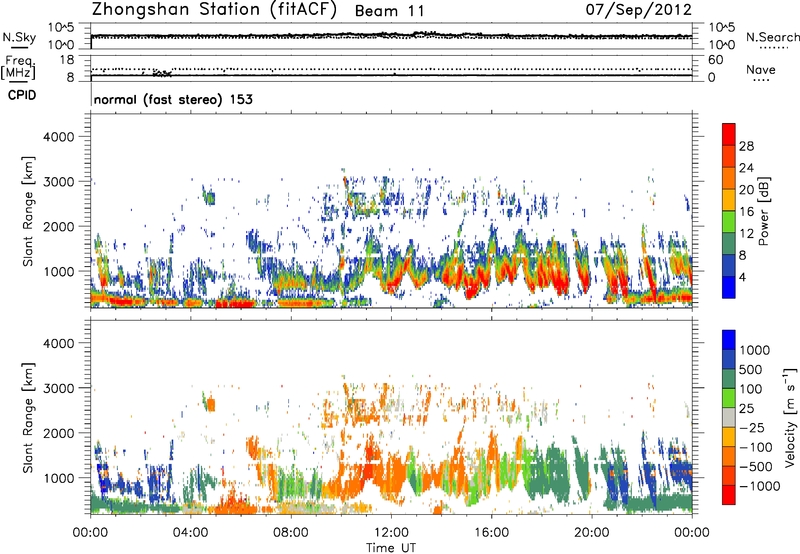This screenshot has height=554, width=800.
Task: Click the '-500' label on the Velocity scale
Action: point(756,467)
